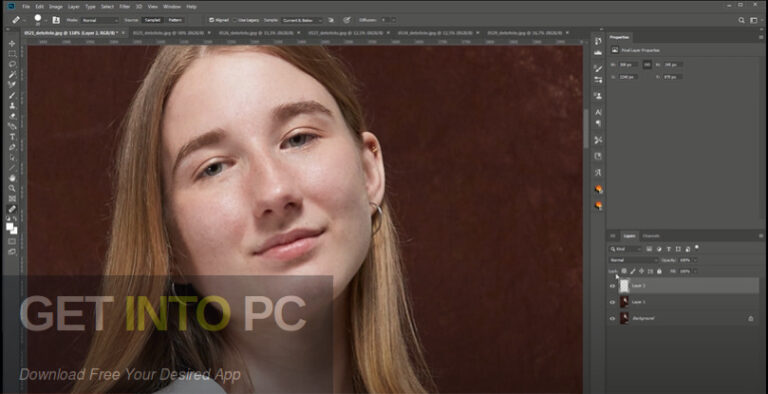The width and height of the screenshot is (768, 394).
Task: Open the Fill slider dropdown arrow
Action: click(x=695, y=271)
